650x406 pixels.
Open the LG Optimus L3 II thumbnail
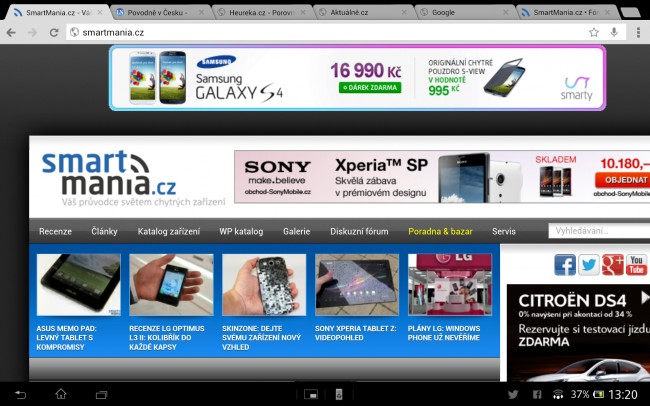pos(171,285)
